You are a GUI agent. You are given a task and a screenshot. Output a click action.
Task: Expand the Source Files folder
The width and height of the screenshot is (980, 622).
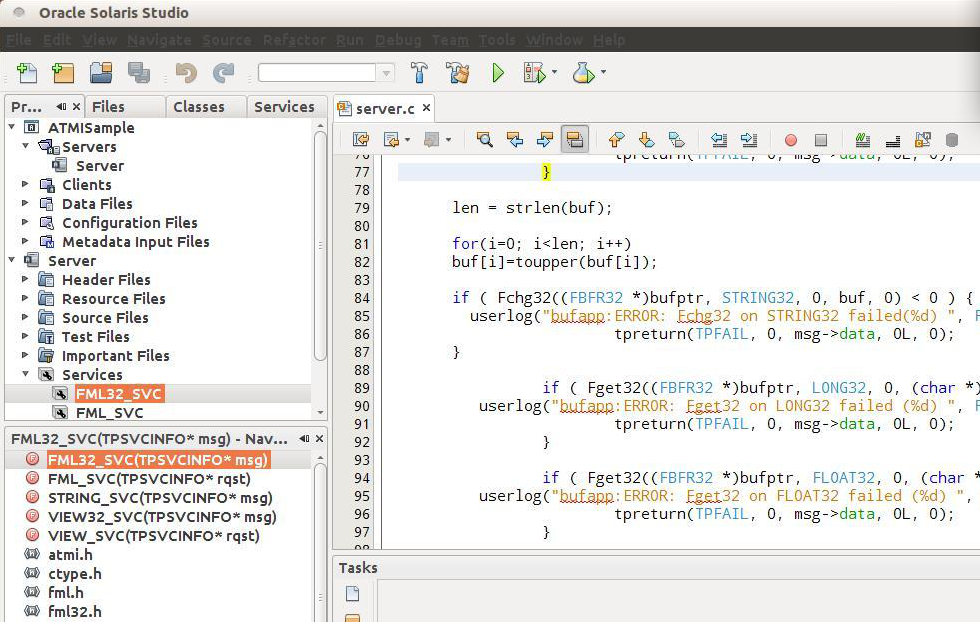25,317
